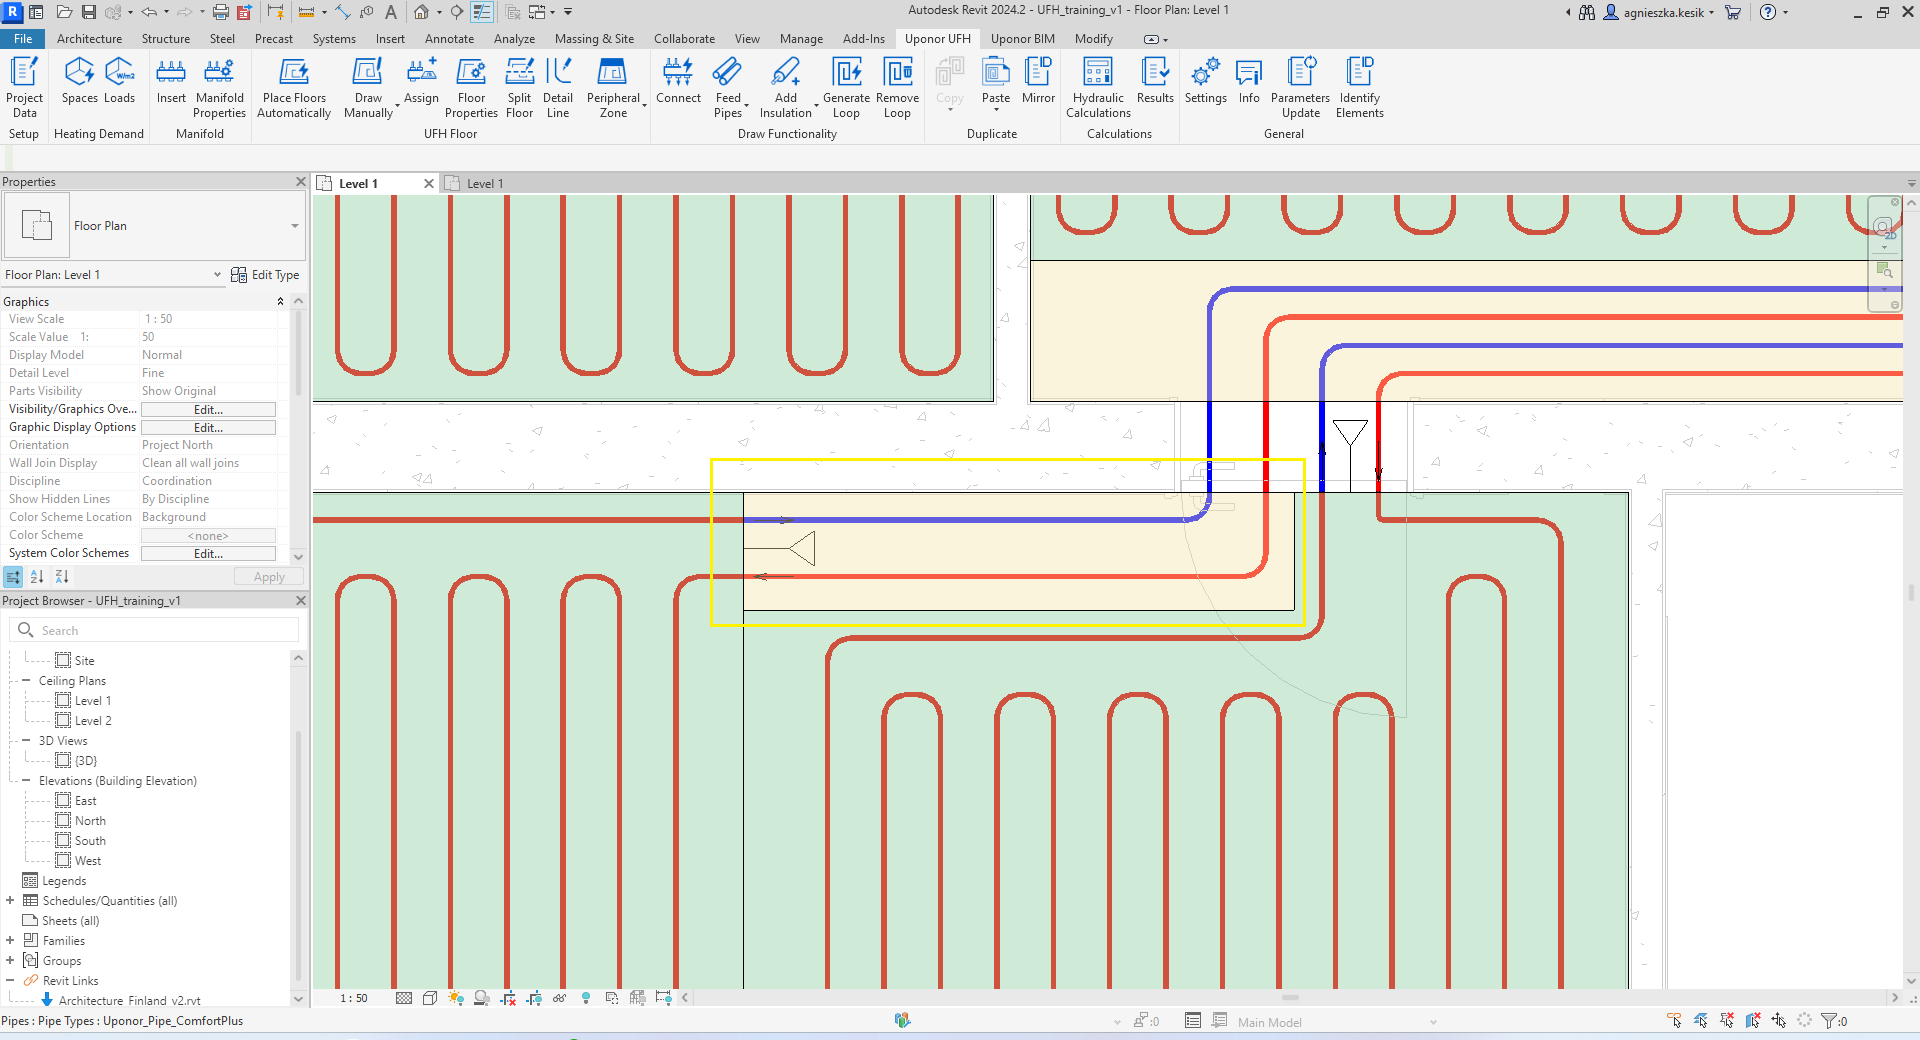The image size is (1920, 1040).
Task: Click the Info button
Action: [1249, 80]
